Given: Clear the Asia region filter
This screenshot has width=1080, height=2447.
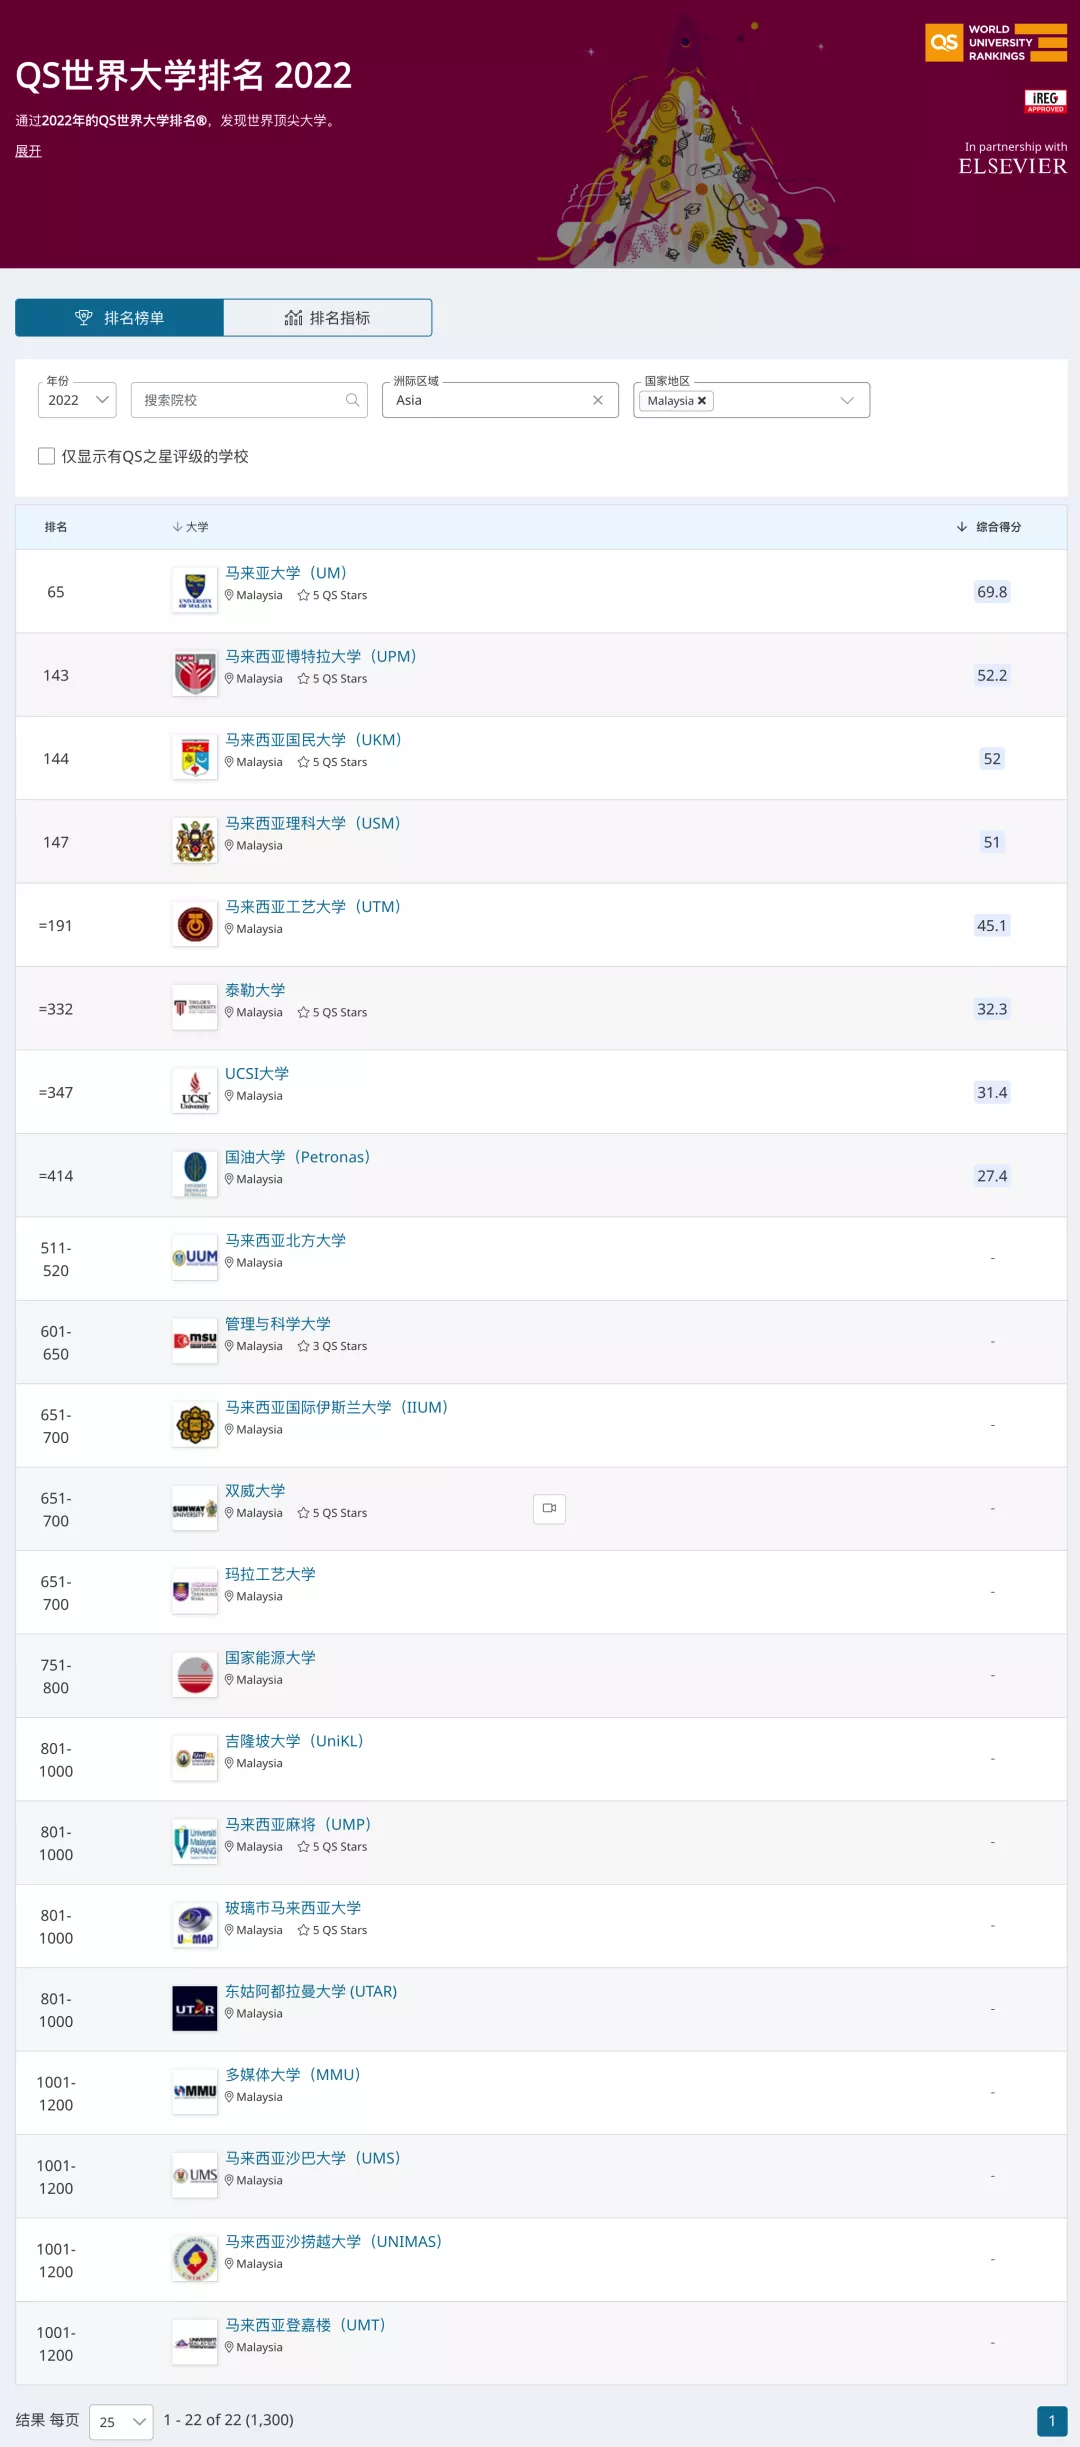Looking at the screenshot, I should (x=598, y=400).
